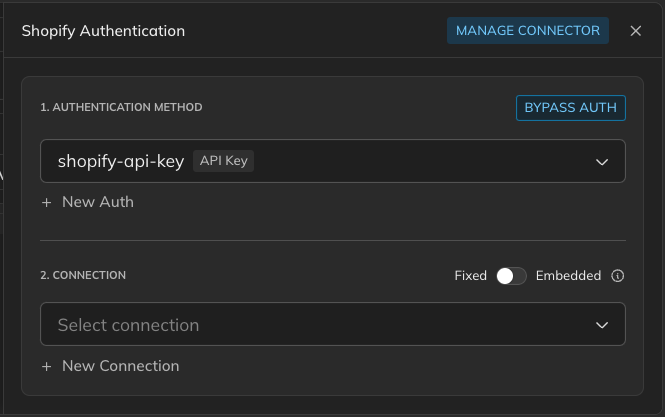Viewport: 665px width, 417px height.
Task: Click the shopify-api-key auth method name
Action: point(120,161)
